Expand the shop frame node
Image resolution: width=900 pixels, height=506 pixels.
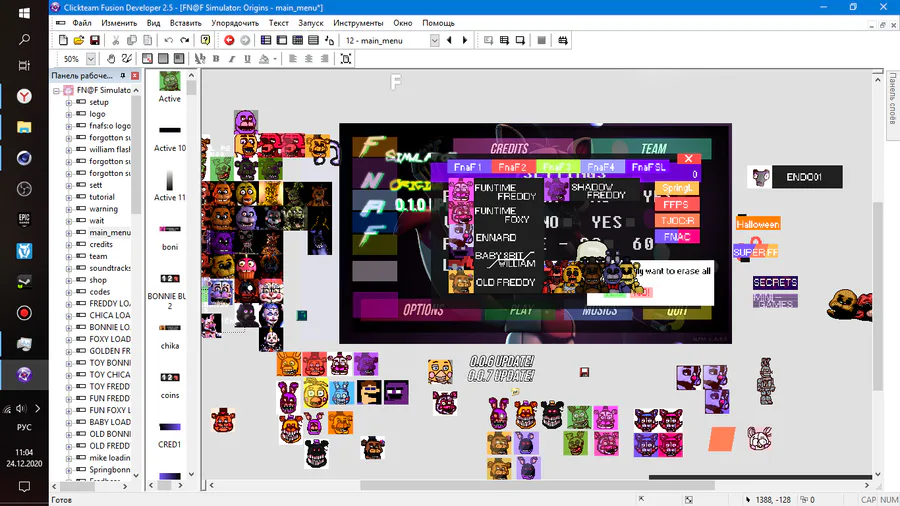(x=68, y=280)
